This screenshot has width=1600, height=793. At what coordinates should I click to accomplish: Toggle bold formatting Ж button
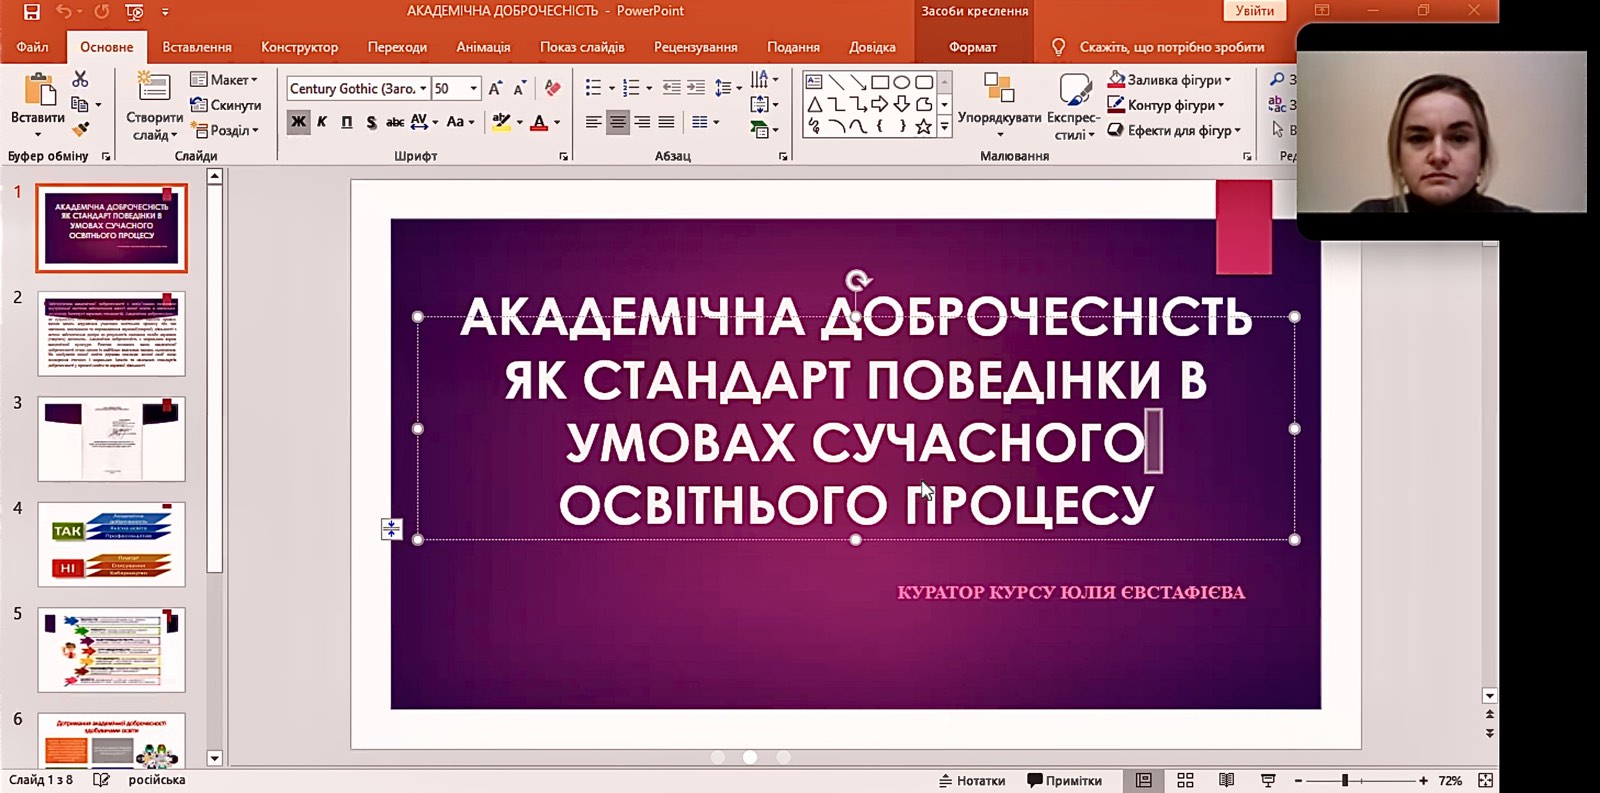pos(298,122)
